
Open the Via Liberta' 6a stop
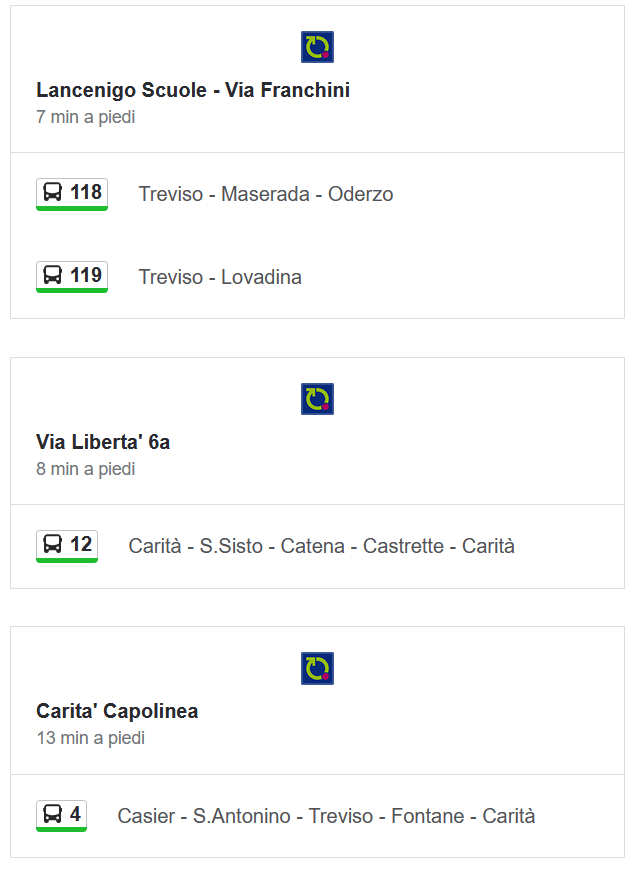(103, 442)
